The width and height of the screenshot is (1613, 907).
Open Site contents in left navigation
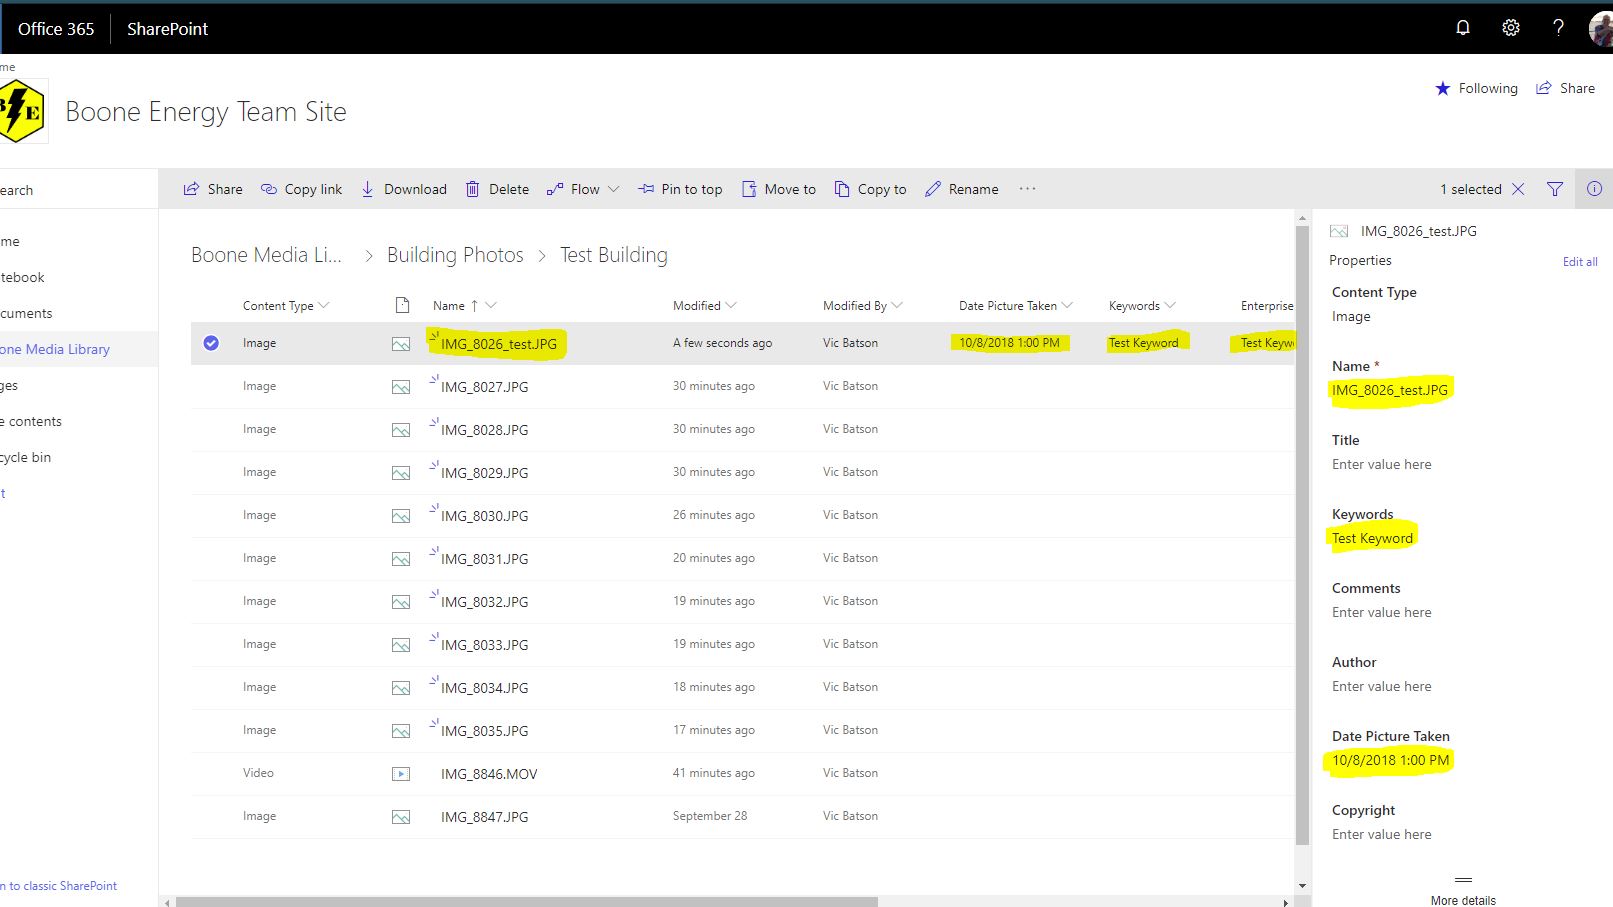pyautogui.click(x=31, y=421)
